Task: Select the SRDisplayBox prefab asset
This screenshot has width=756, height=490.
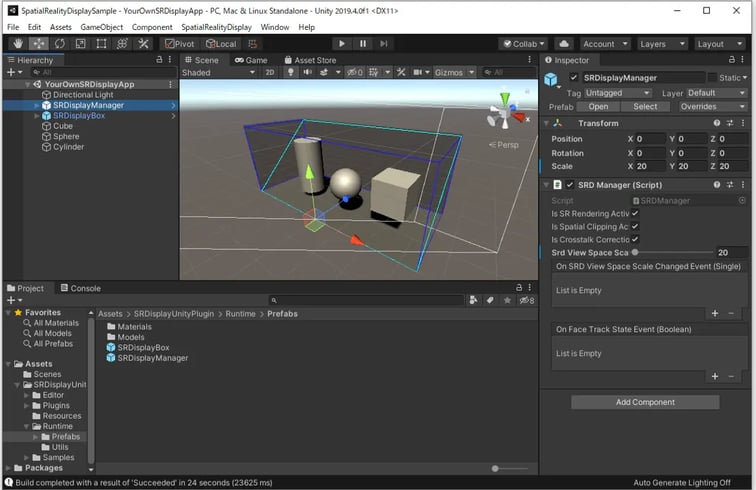Action: coord(144,347)
